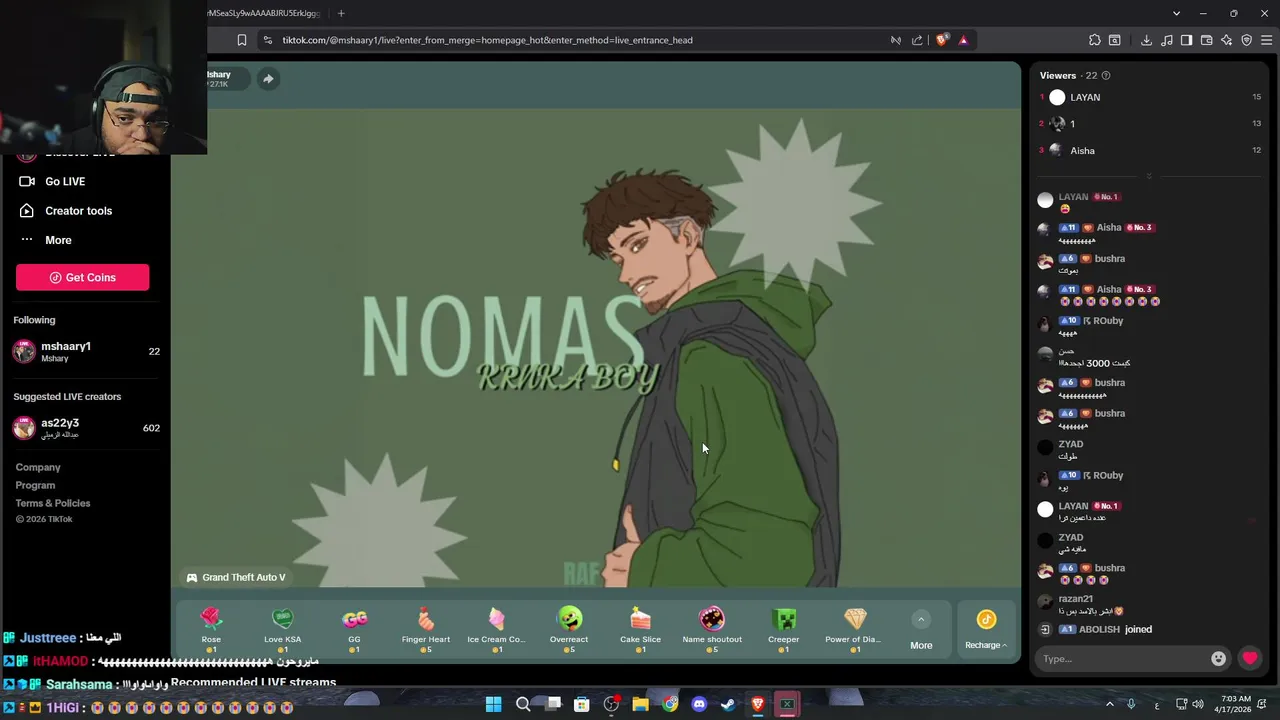Tap the red heart like button
Viewport: 1280px width, 720px height.
pyautogui.click(x=1250, y=658)
